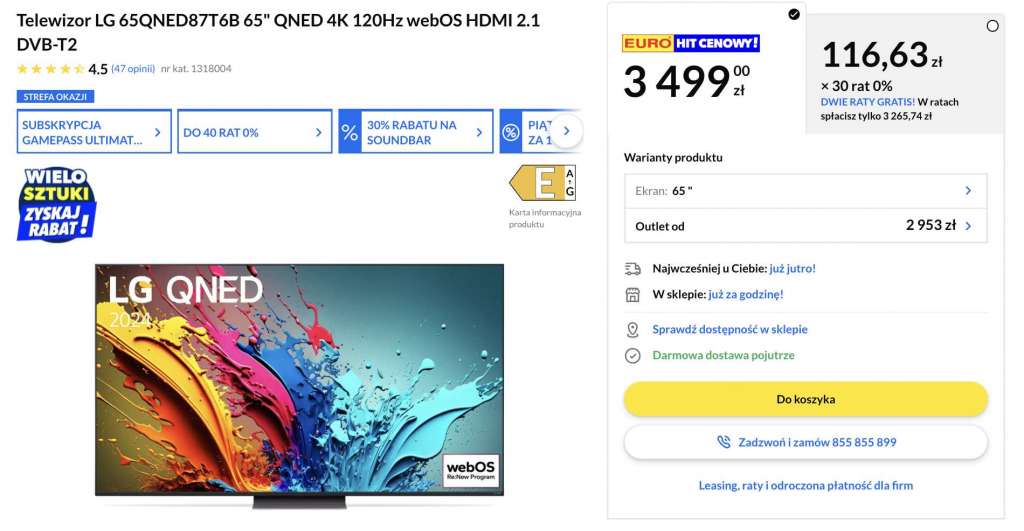The width and height of the screenshot is (1024, 531).
Task: Click the Wielosztuki Zyskaj Rabat badge
Action: coord(57,204)
